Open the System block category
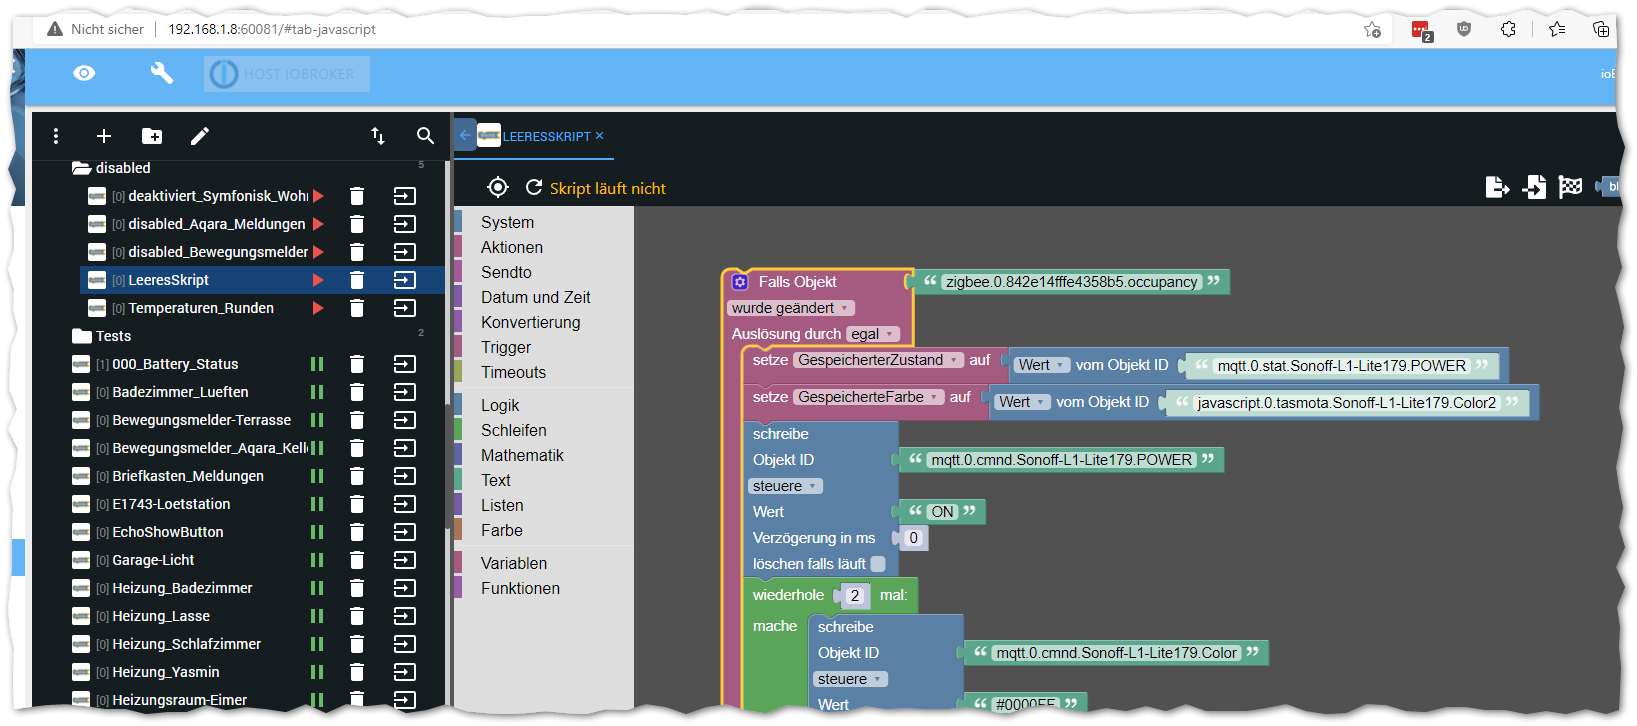Screen dimensions: 1637x726 coord(507,222)
